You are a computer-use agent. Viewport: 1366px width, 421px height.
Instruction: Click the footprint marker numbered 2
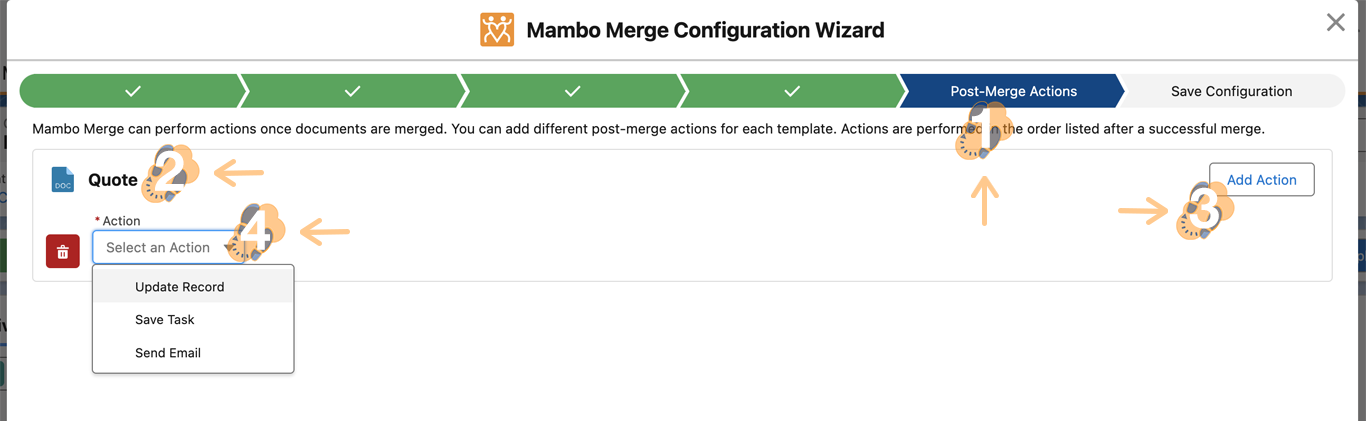tap(170, 174)
